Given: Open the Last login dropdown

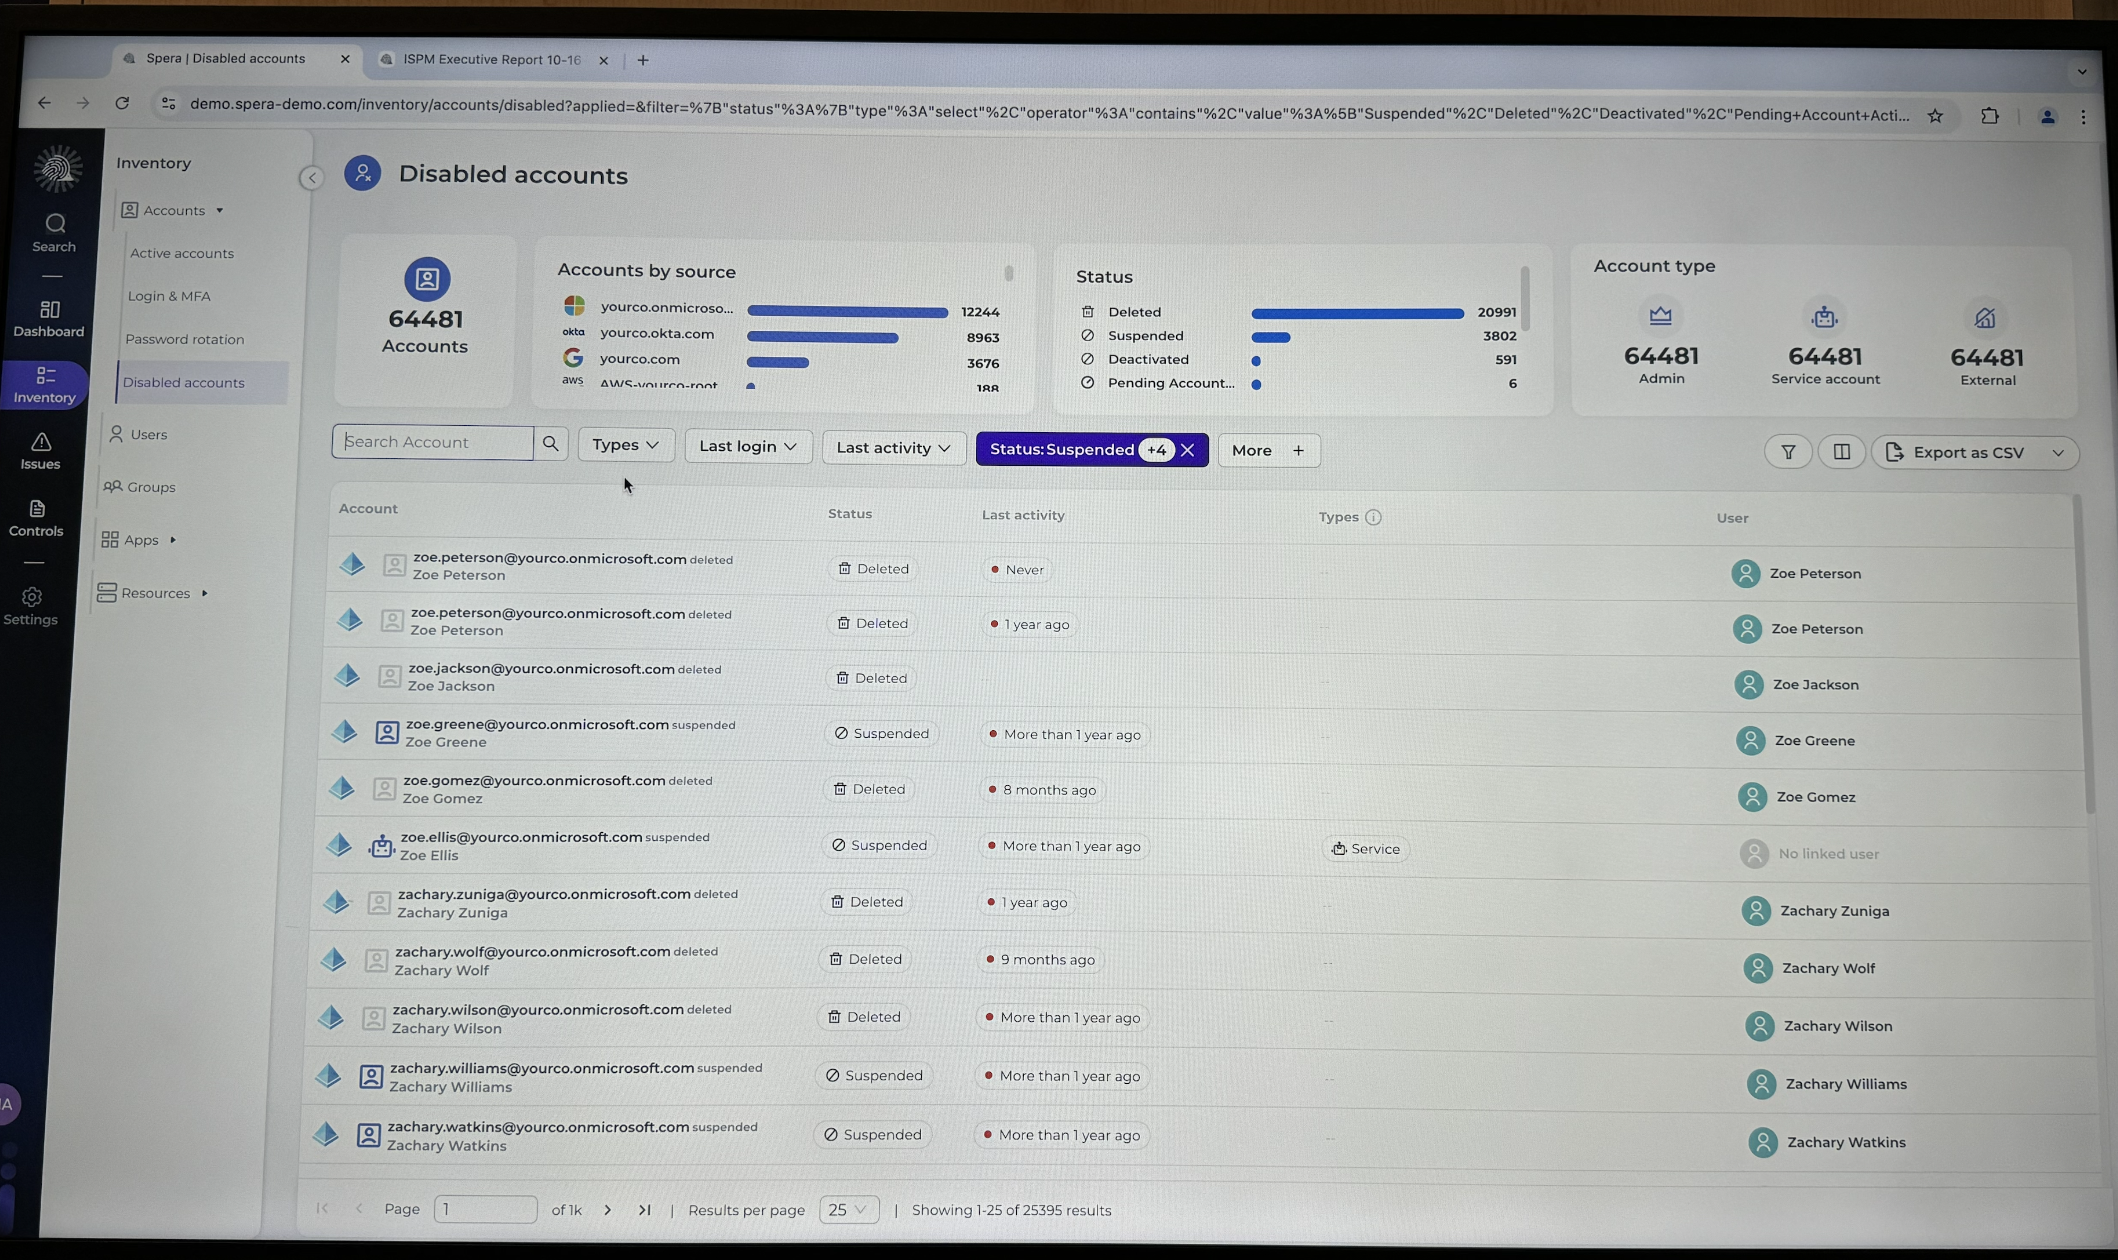Looking at the screenshot, I should click(747, 446).
